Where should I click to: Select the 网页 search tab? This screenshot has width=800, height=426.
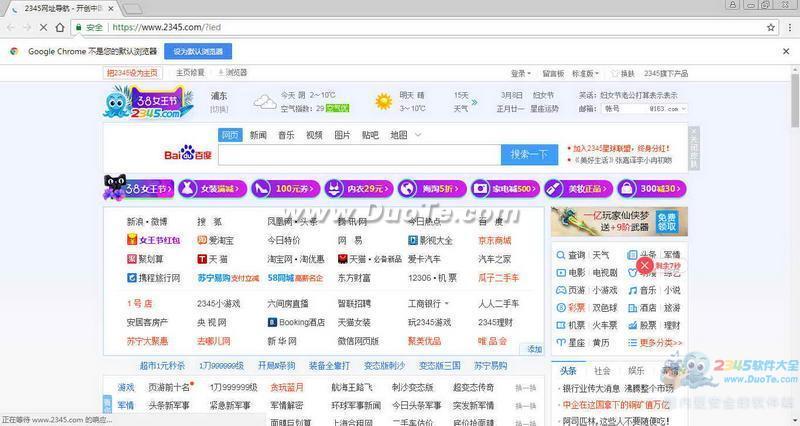230,135
